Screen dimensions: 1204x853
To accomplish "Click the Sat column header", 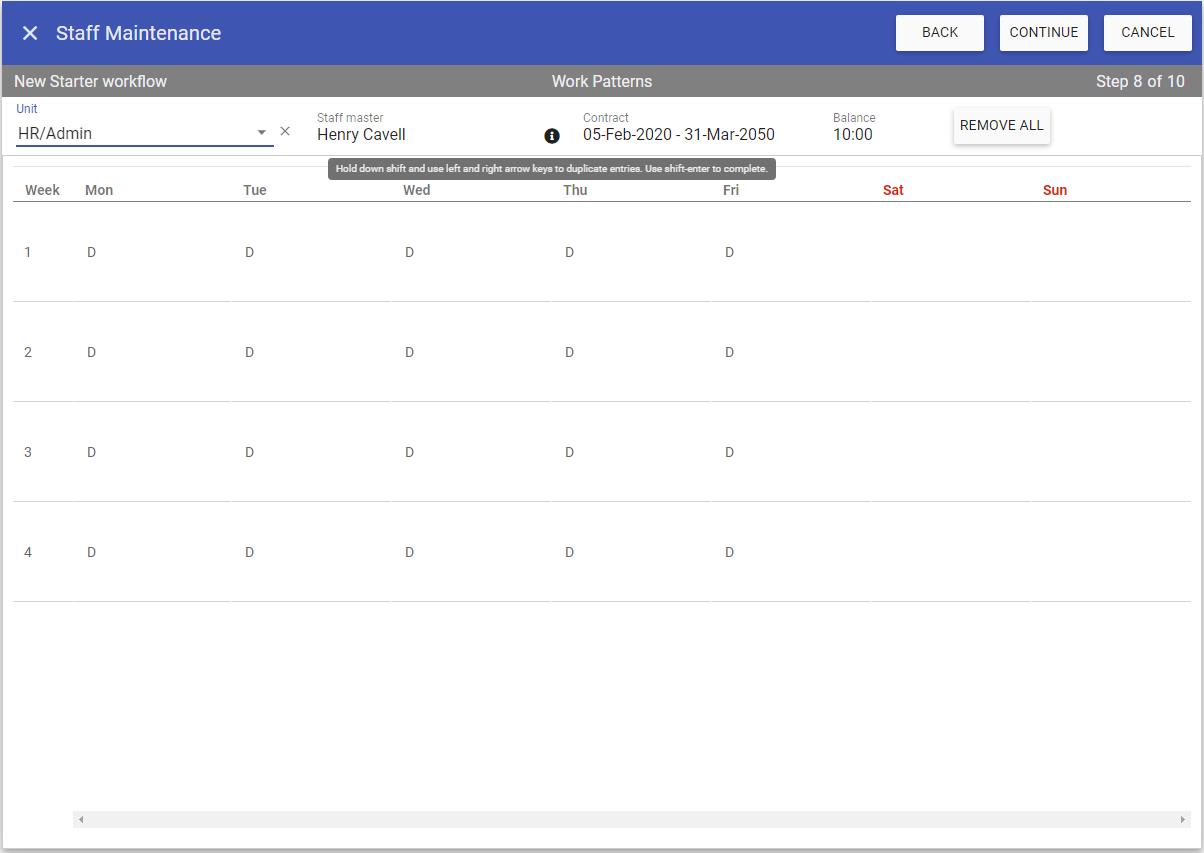I will coord(893,190).
